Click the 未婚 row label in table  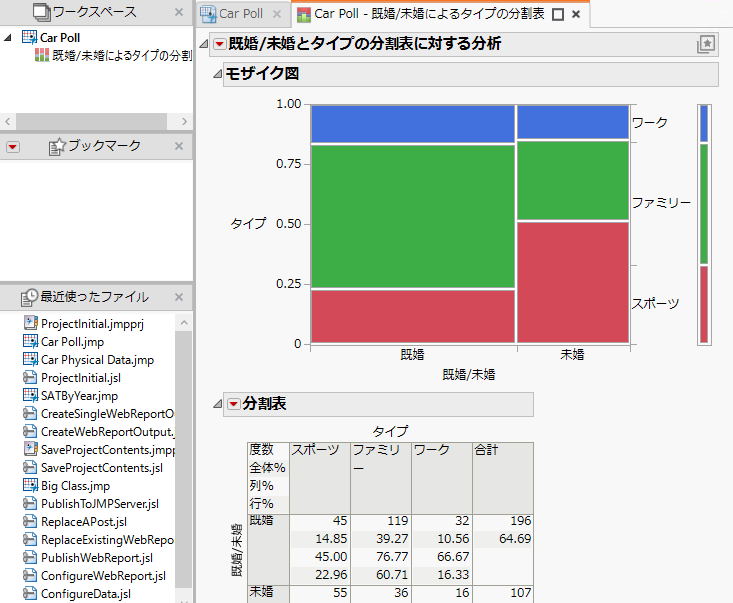pyautogui.click(x=261, y=592)
